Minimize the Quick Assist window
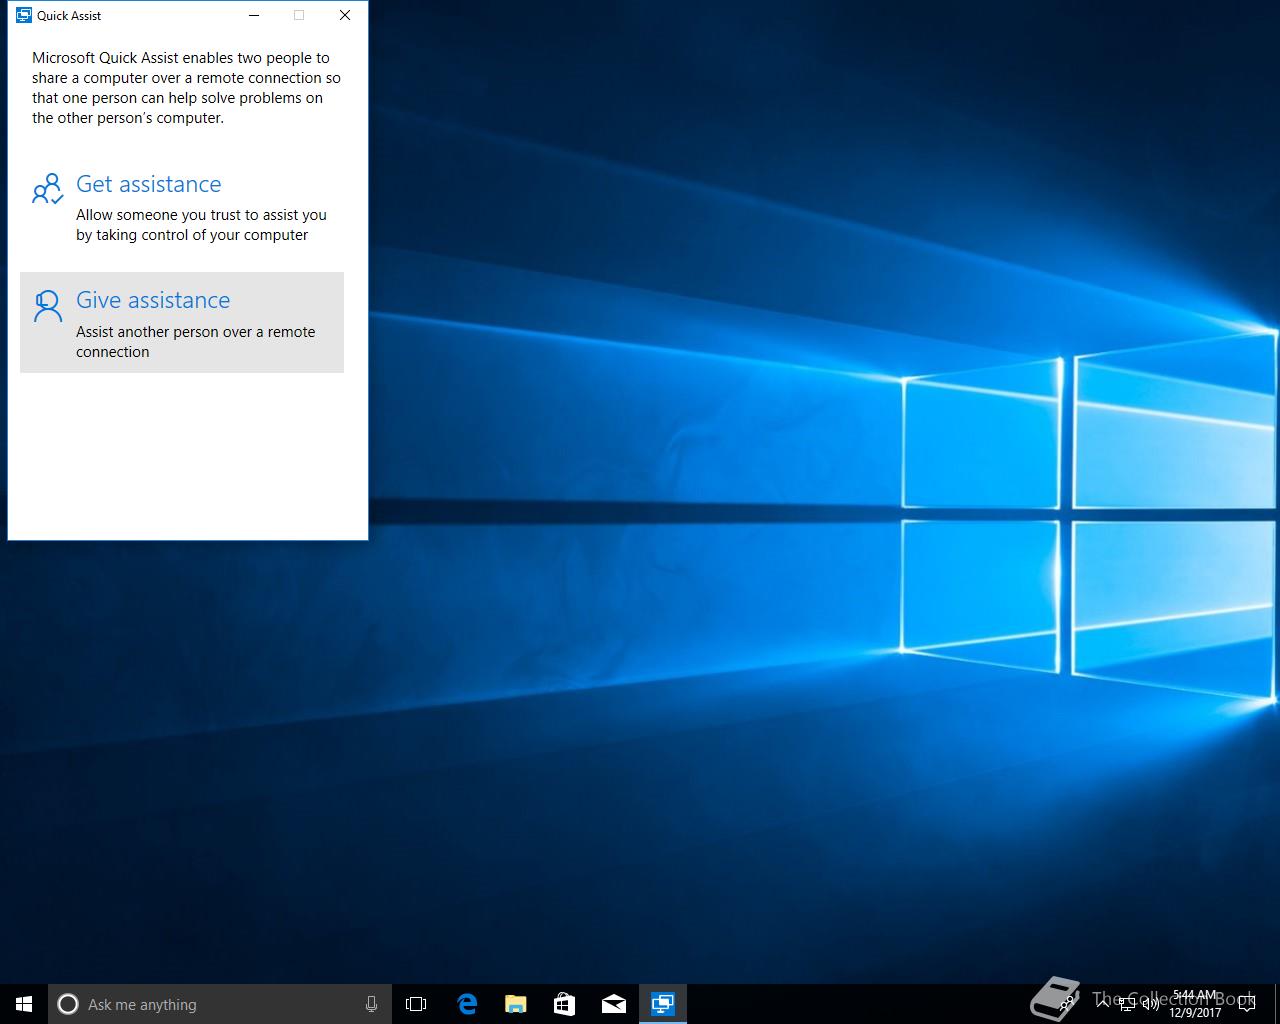This screenshot has height=1024, width=1280. 254,15
